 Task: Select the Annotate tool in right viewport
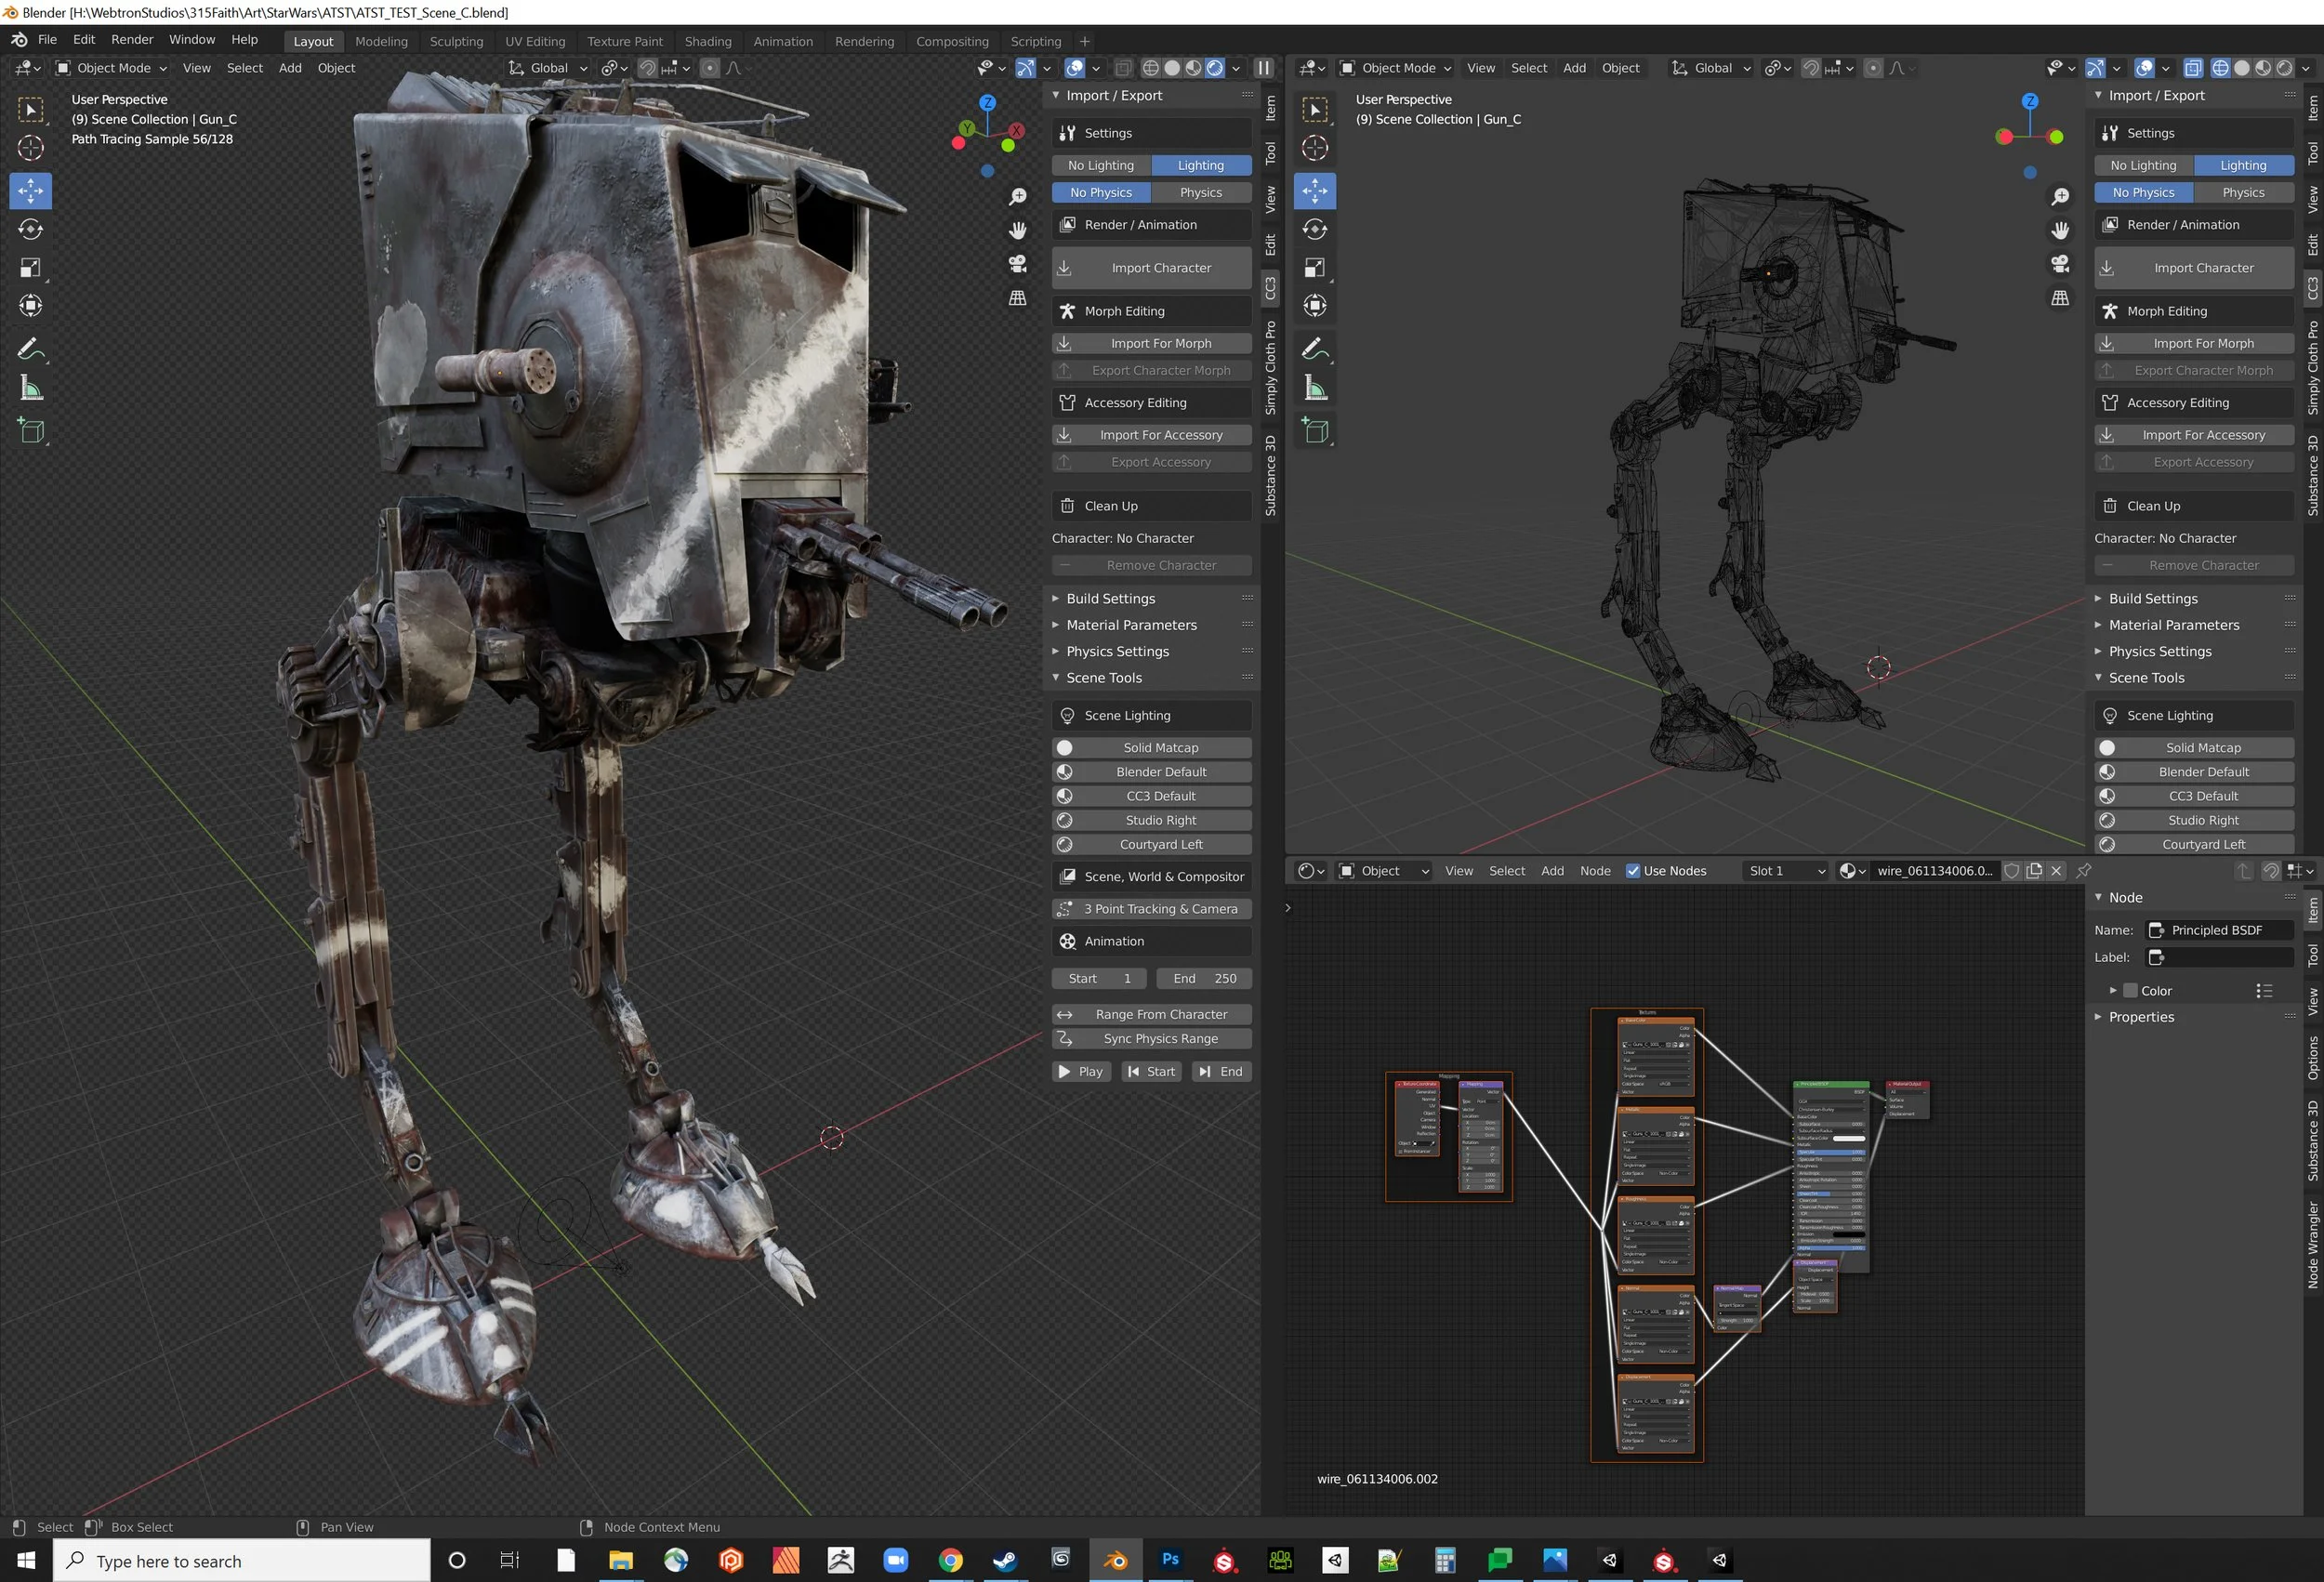coord(1315,349)
